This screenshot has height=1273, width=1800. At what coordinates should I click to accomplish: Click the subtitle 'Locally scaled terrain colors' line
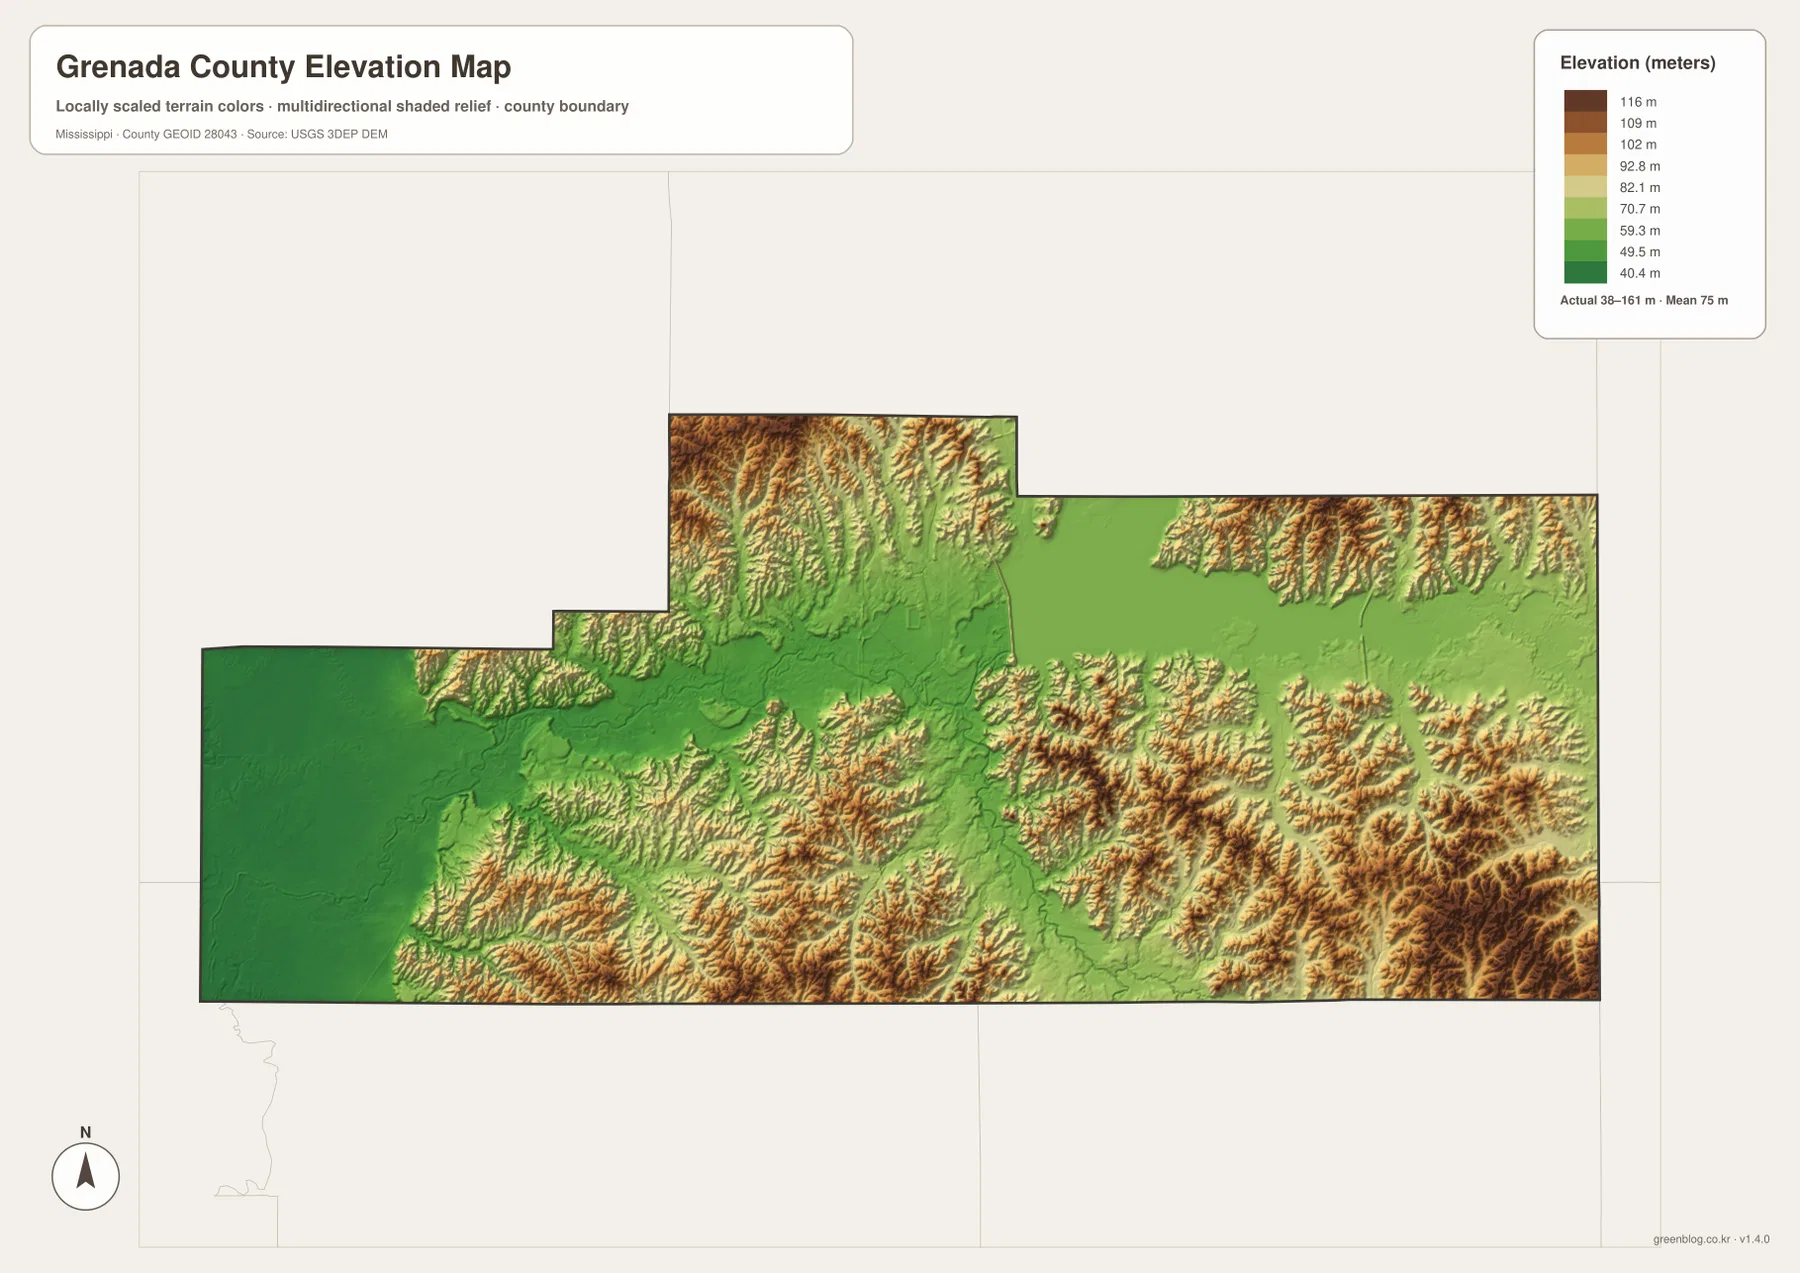pyautogui.click(x=342, y=106)
